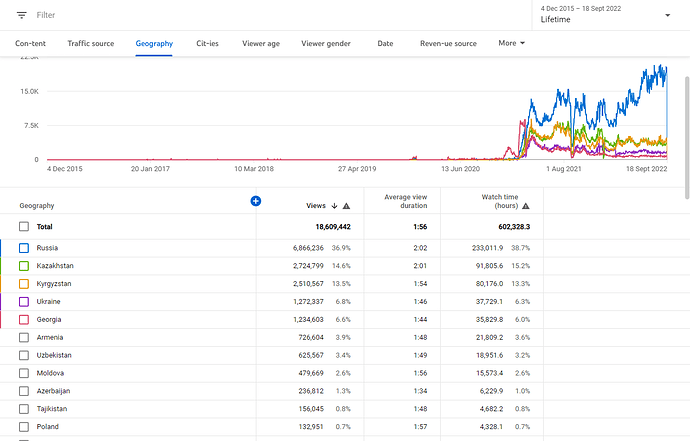Check the Uzbekistan checkbox

pos(24,355)
